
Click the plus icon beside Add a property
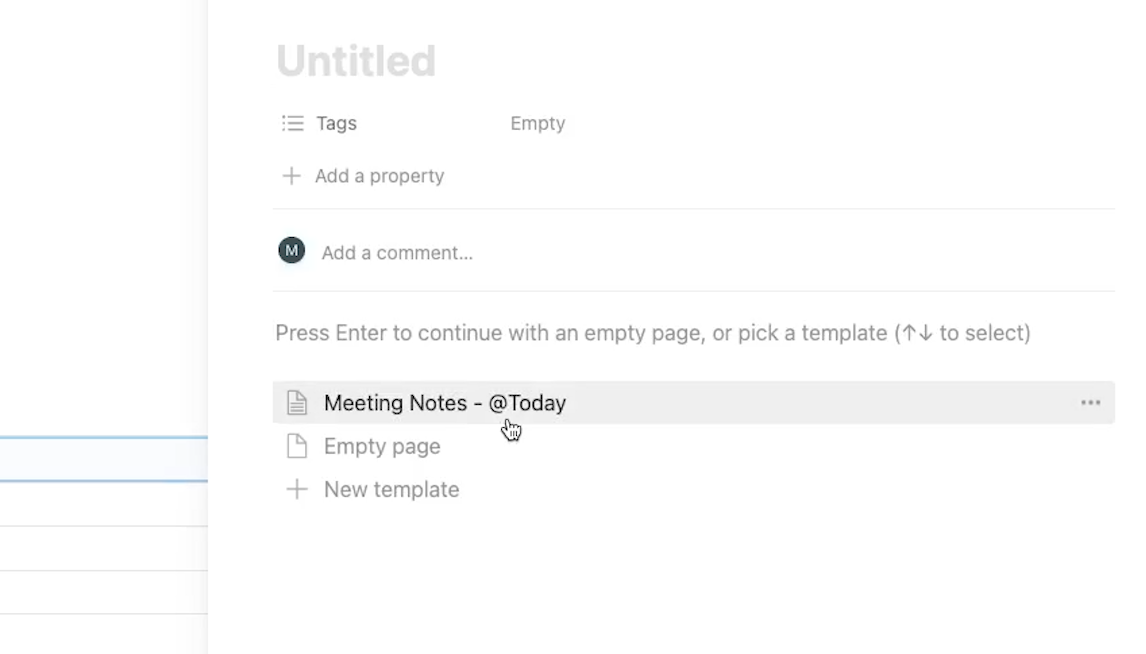click(292, 176)
